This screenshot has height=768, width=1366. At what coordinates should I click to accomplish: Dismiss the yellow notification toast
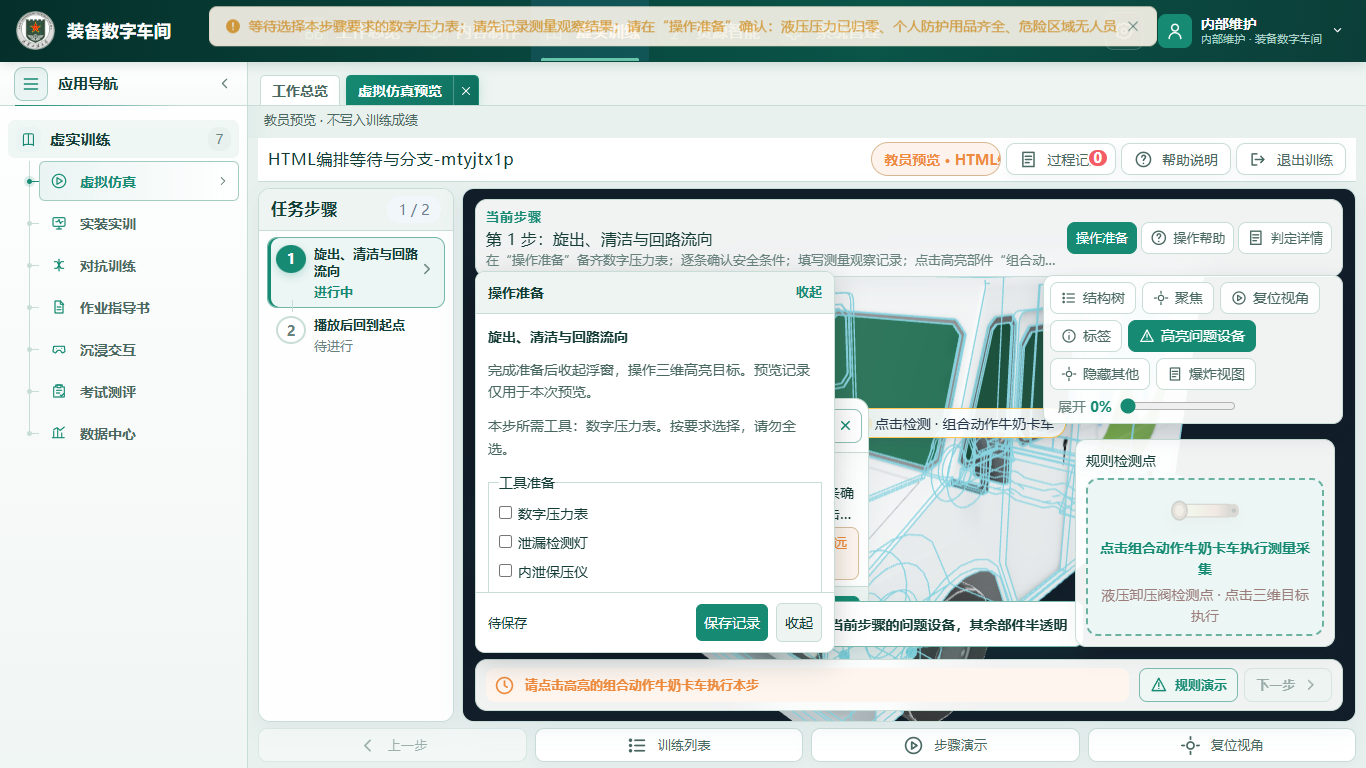[1132, 26]
